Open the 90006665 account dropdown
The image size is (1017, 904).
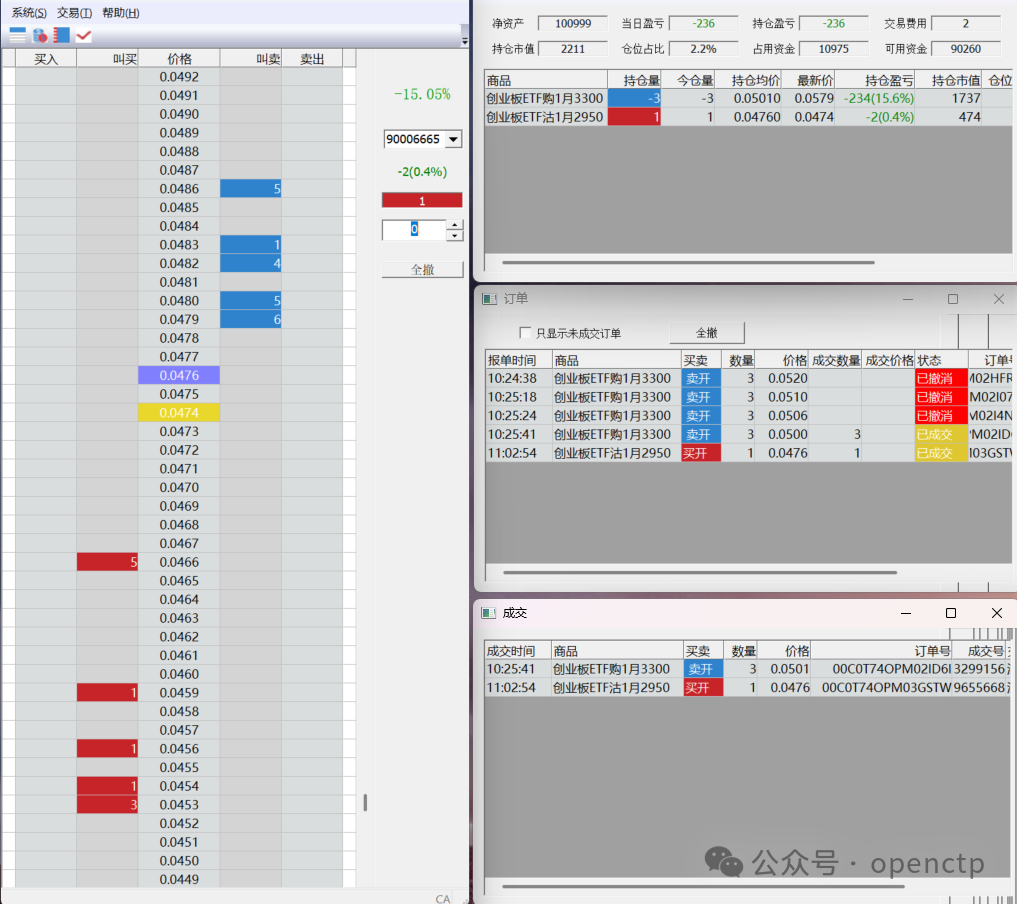(453, 139)
